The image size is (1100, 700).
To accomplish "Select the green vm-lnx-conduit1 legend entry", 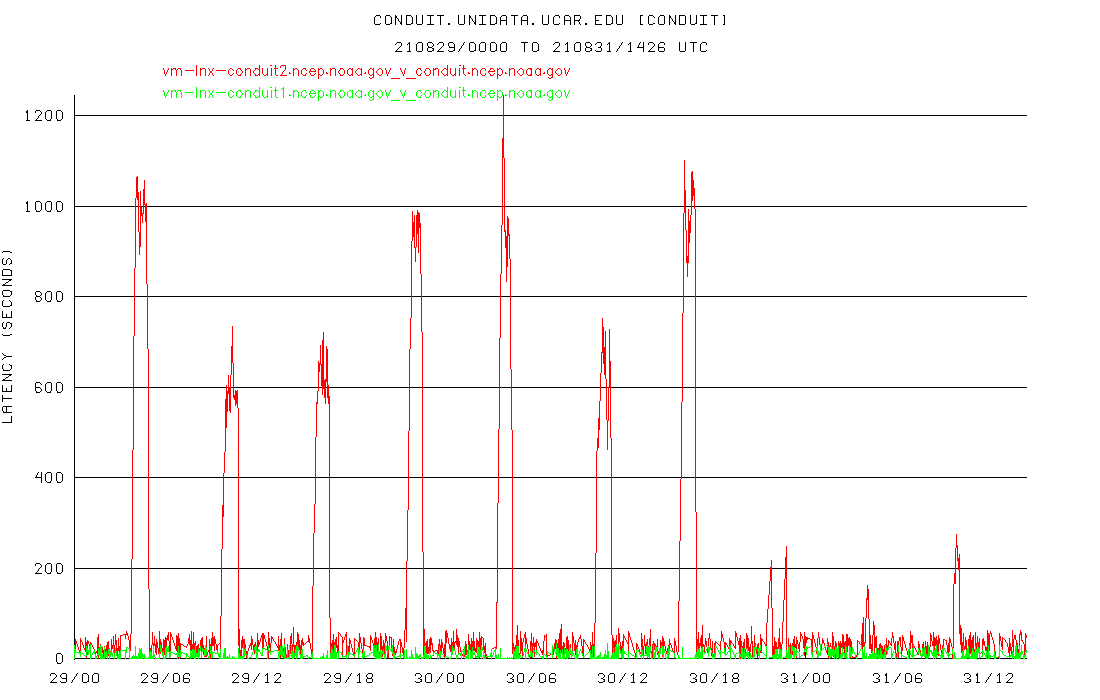I will coord(366,93).
